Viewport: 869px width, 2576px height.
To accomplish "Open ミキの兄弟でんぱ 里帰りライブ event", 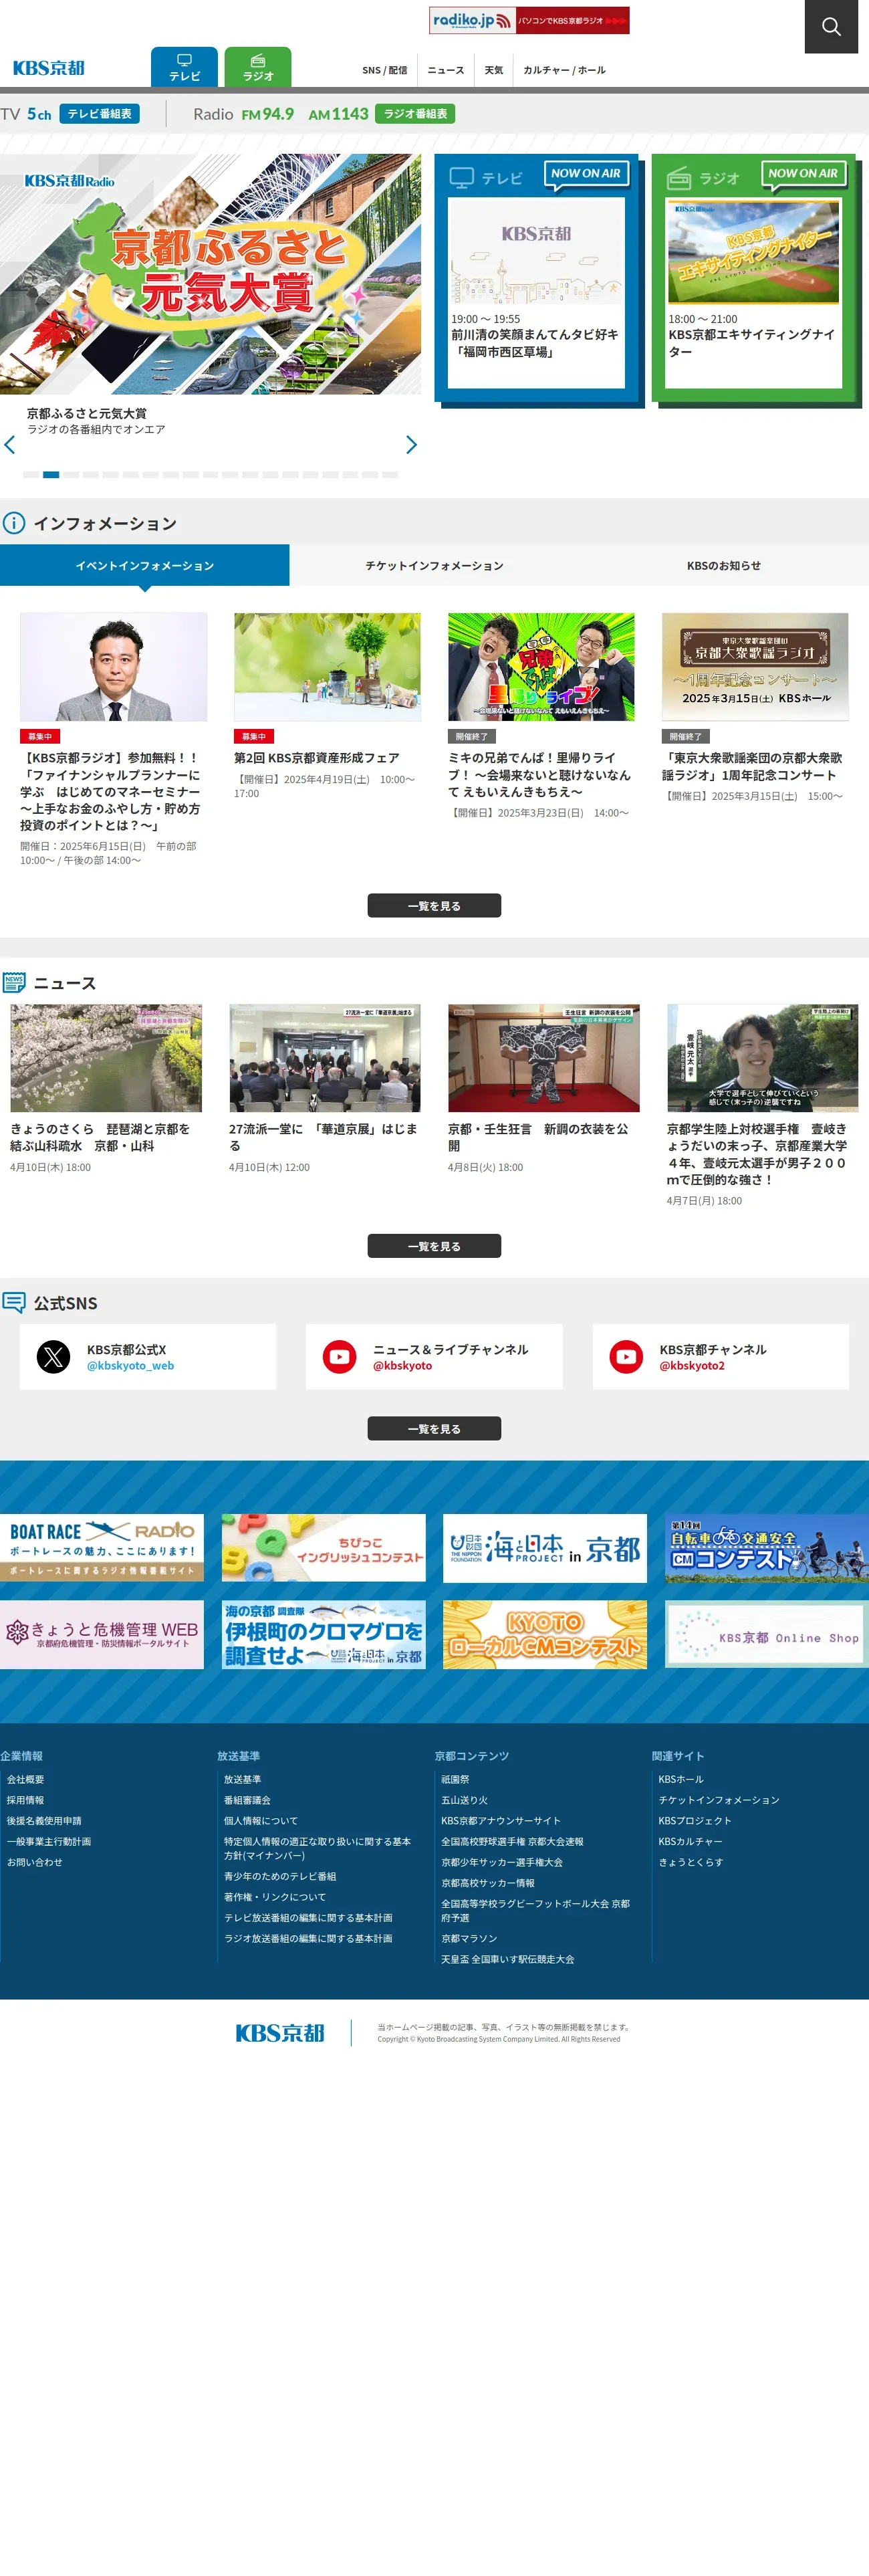I will click(x=541, y=716).
